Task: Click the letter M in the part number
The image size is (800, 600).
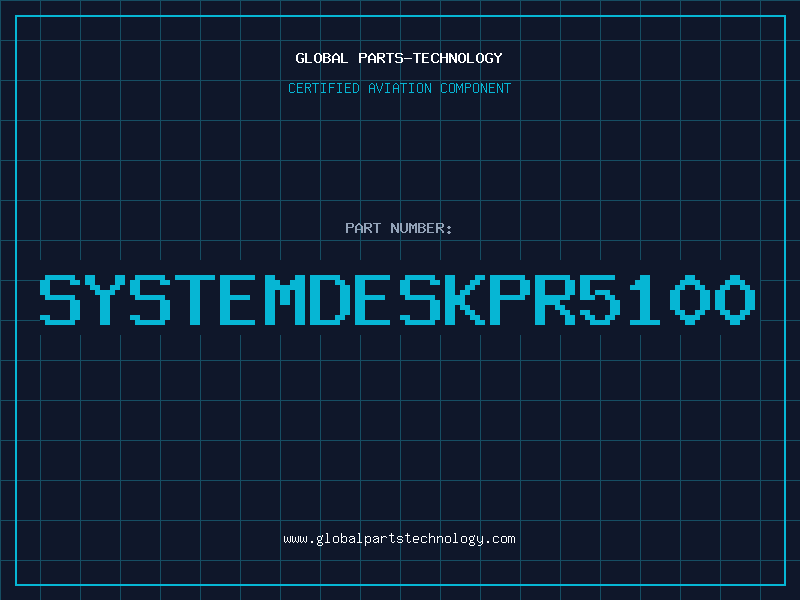Action: coord(286,299)
